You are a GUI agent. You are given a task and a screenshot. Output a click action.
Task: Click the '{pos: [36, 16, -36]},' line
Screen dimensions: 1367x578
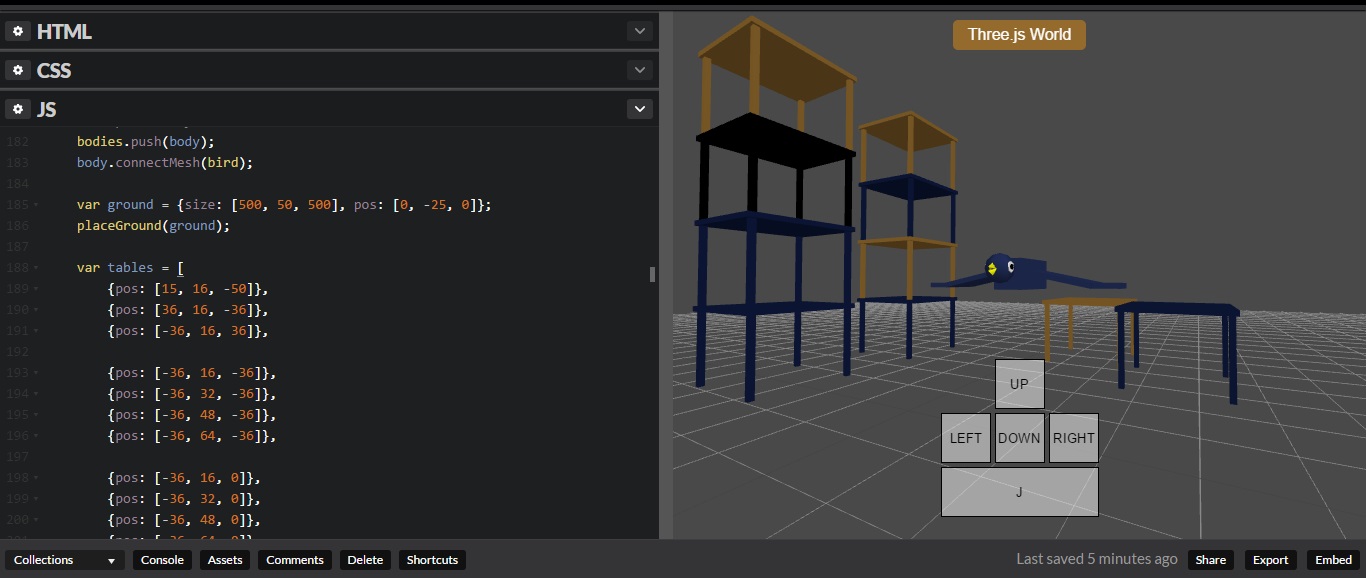coord(189,310)
